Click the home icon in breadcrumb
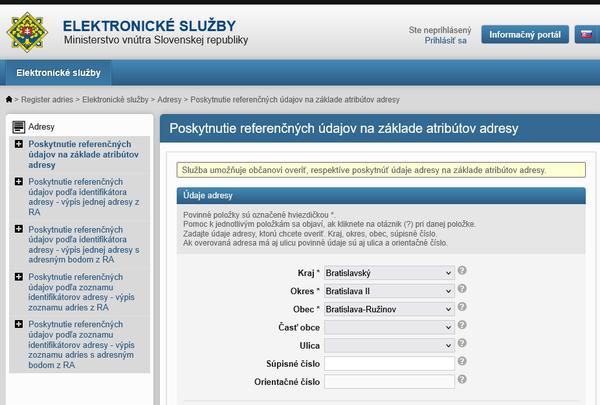 coord(9,101)
